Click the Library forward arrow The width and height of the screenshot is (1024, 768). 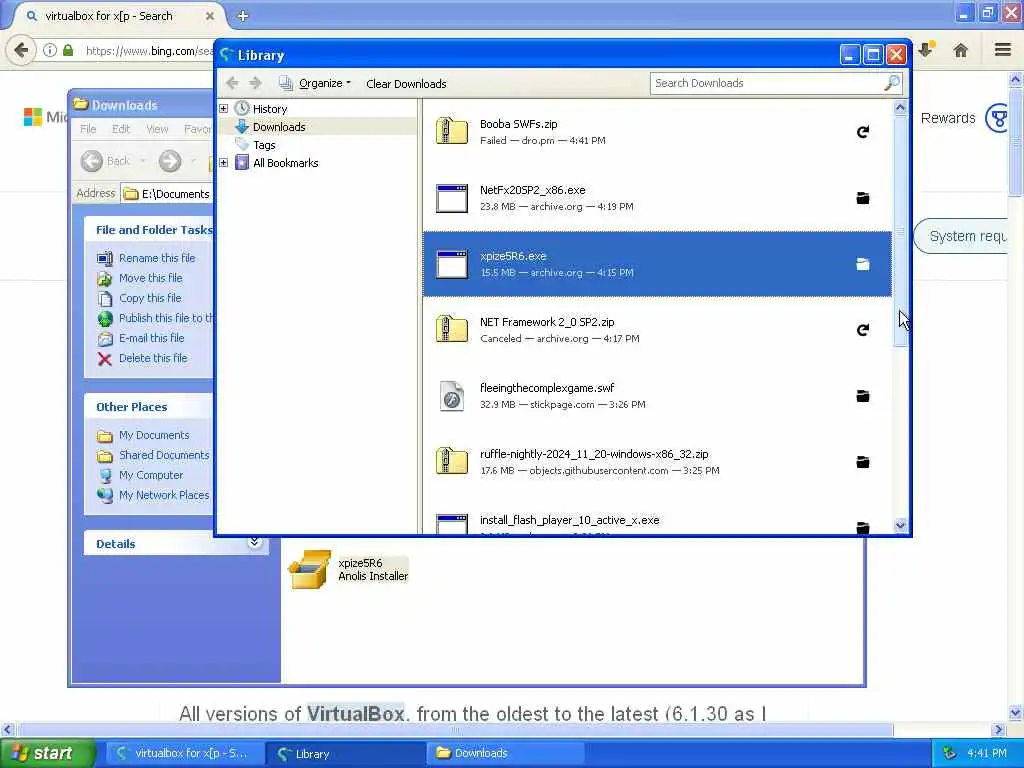pyautogui.click(x=255, y=83)
